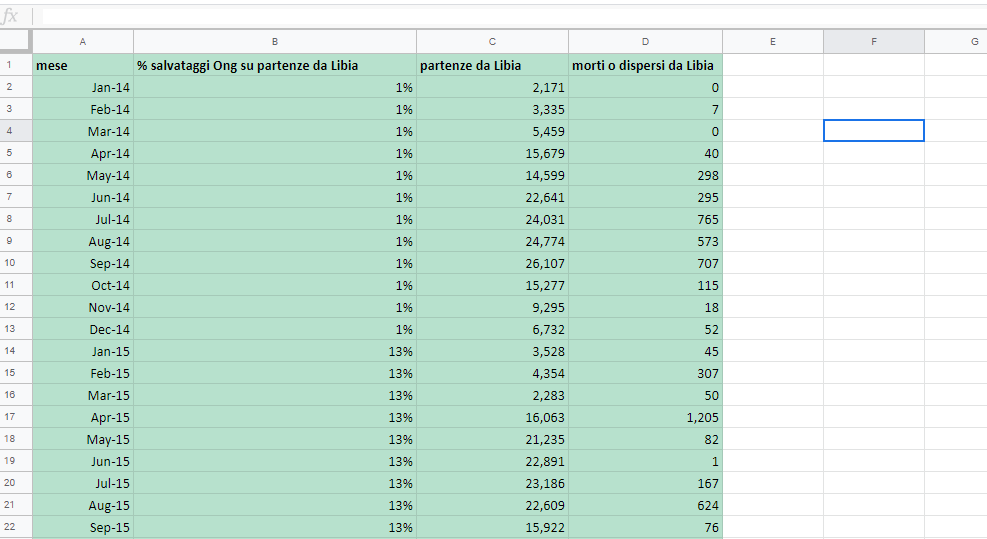Click the Apr-14 cell

(x=82, y=153)
